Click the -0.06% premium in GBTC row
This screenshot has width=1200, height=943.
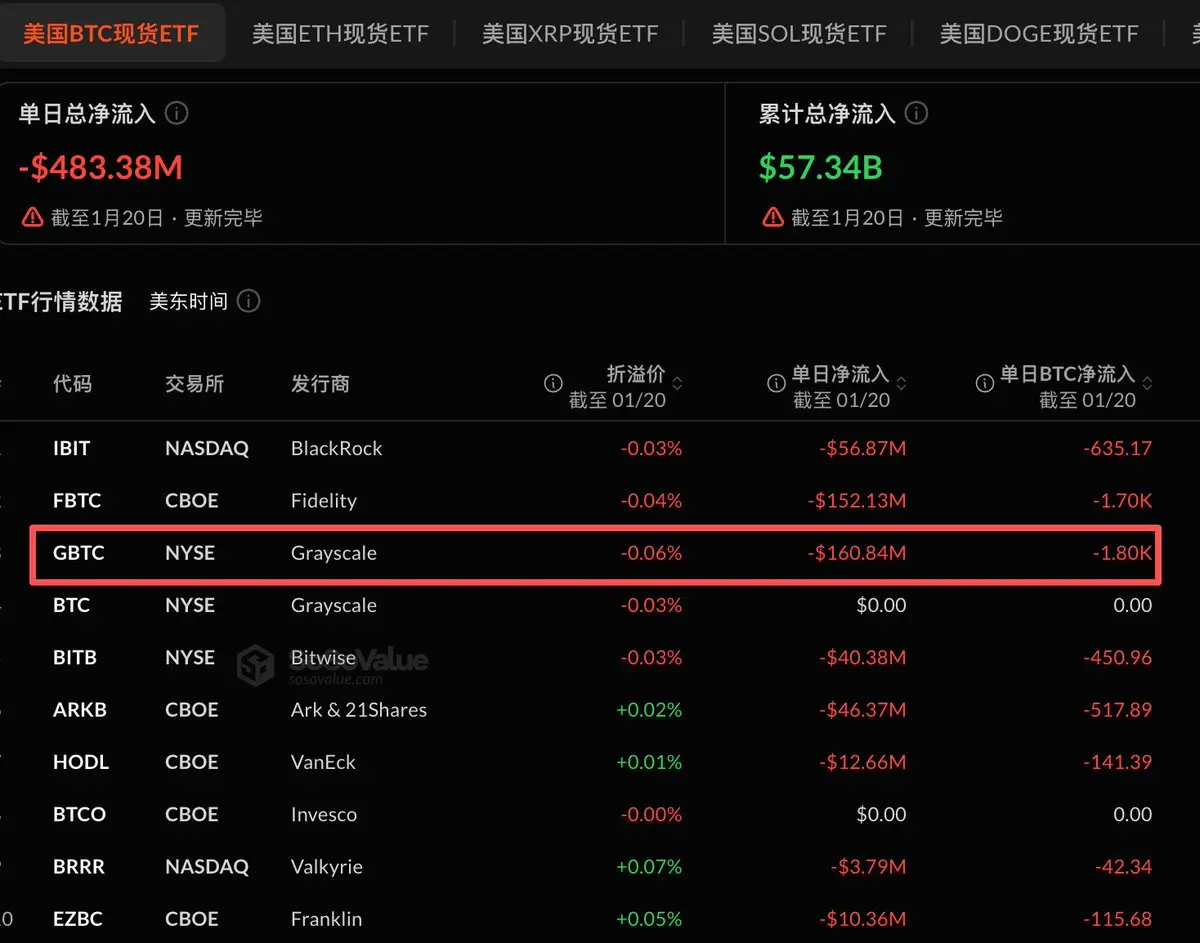(651, 552)
